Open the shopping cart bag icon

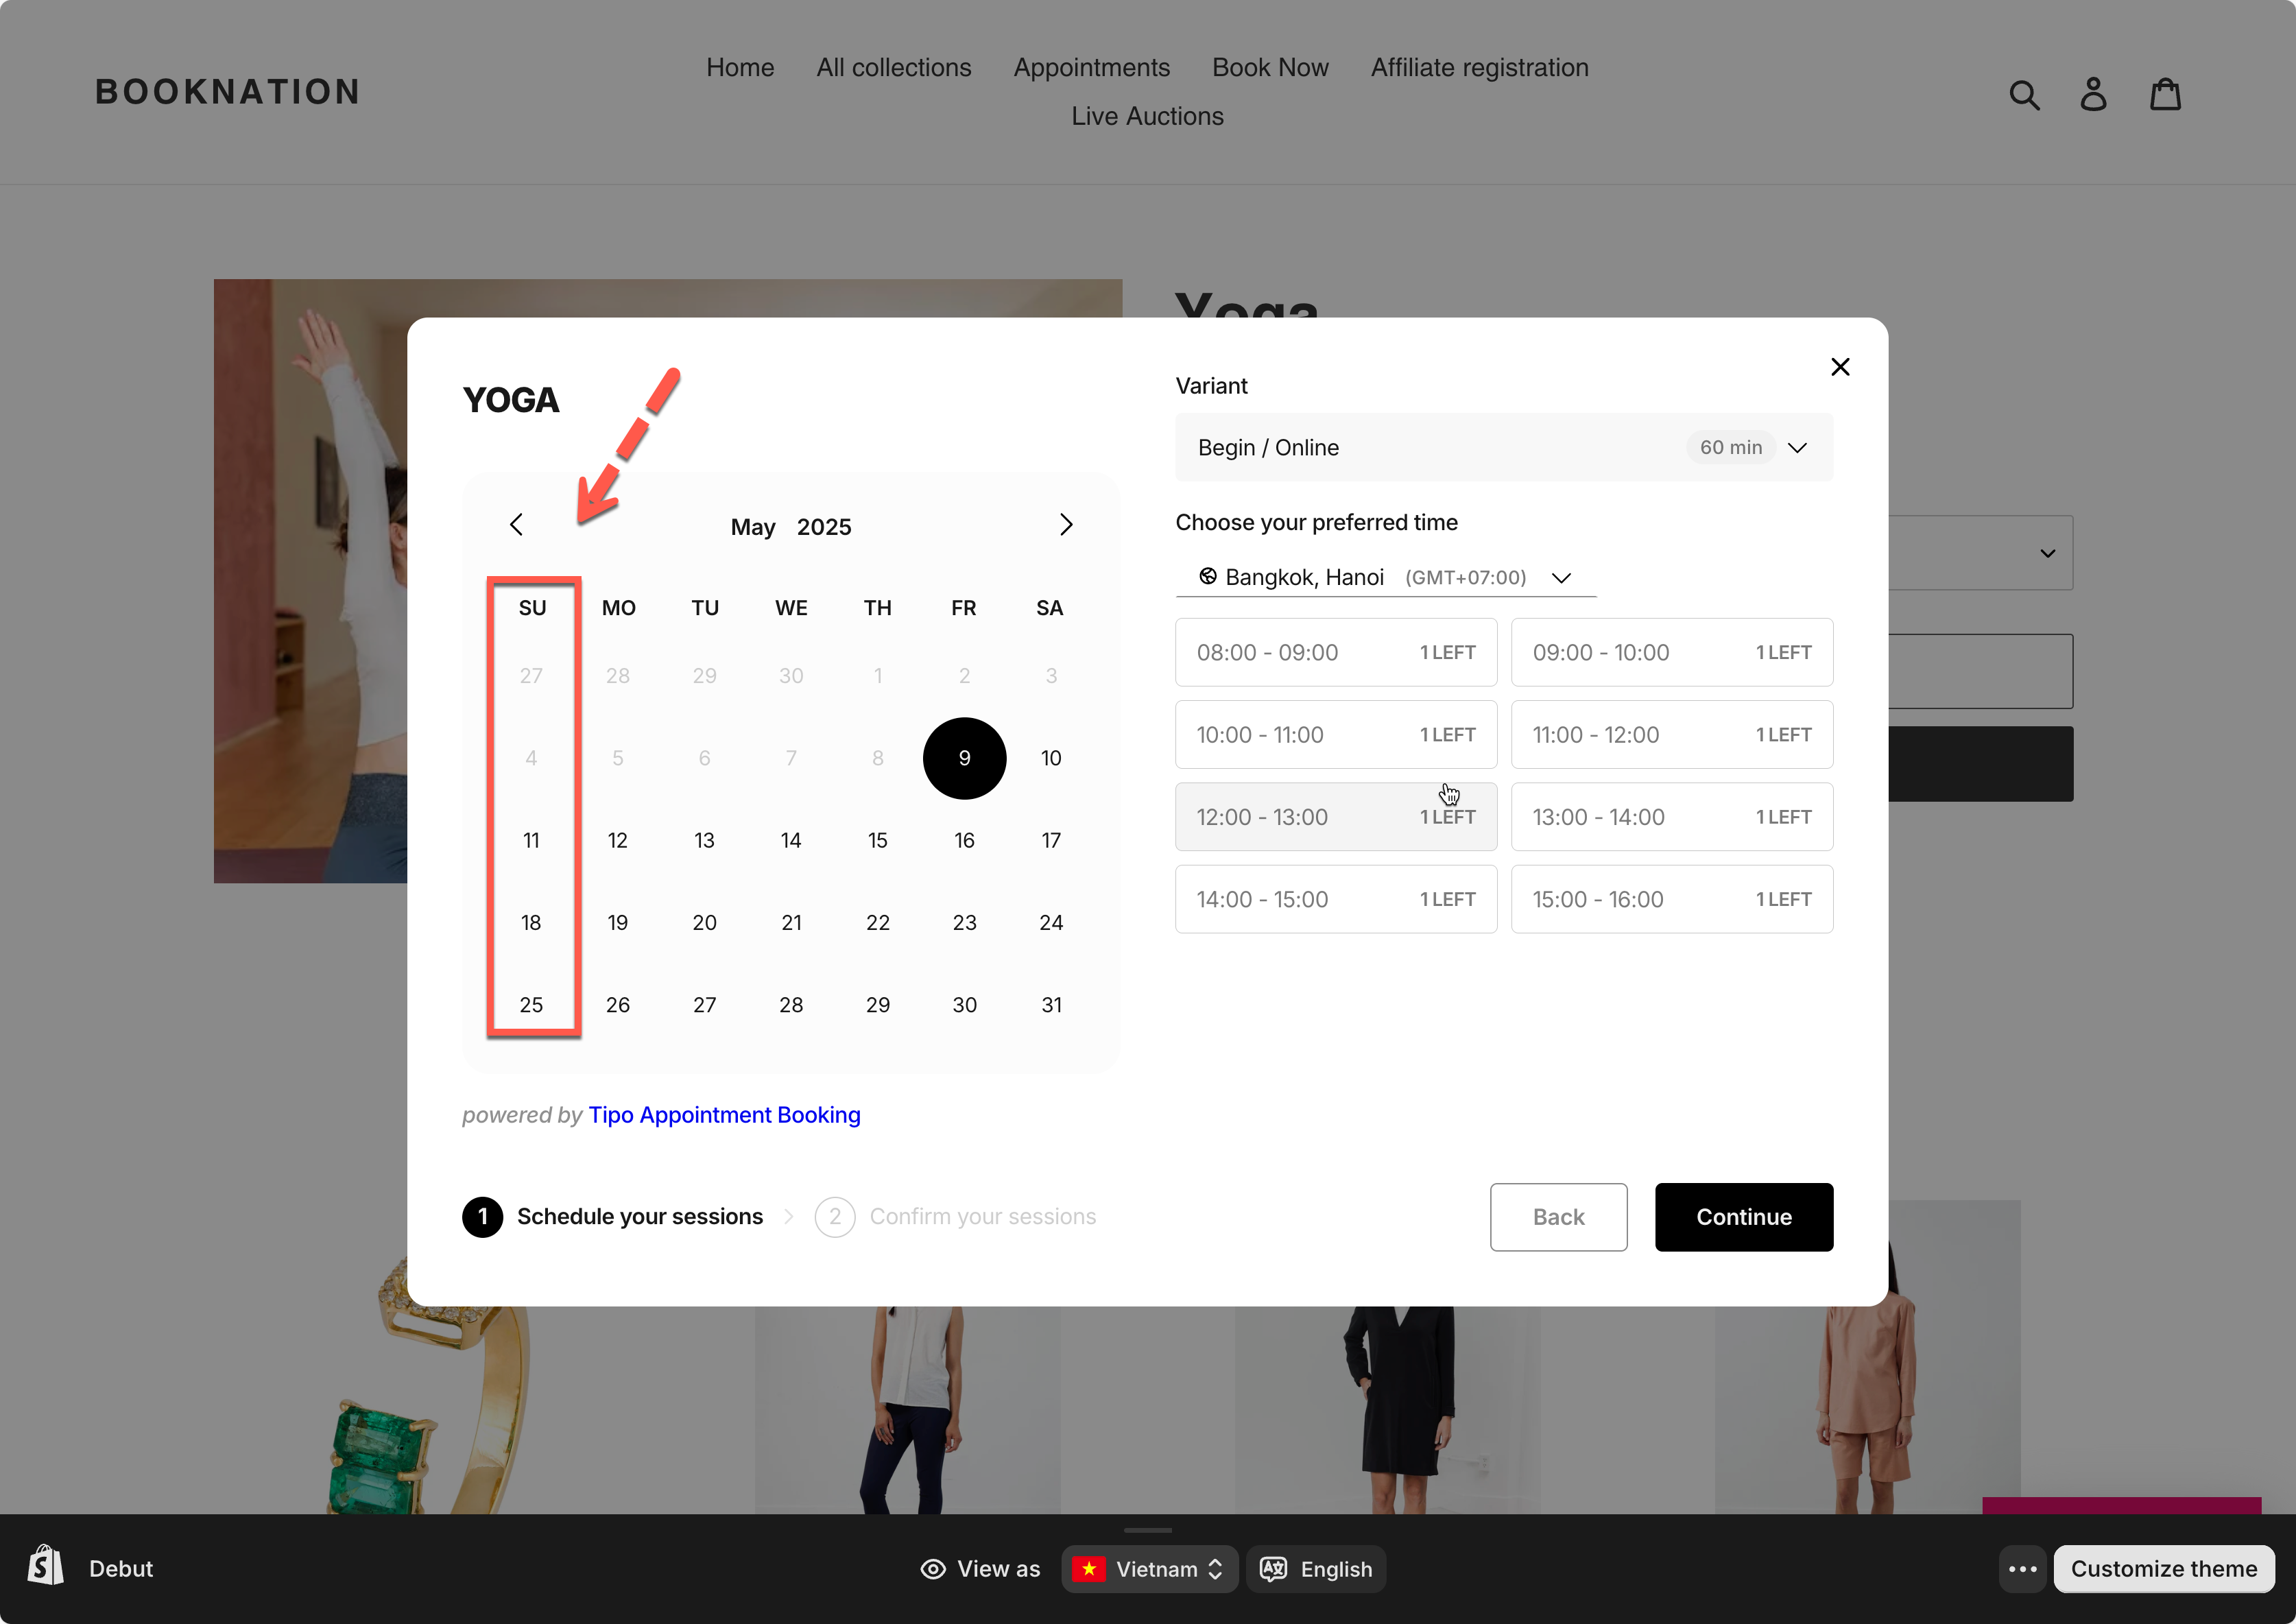[2165, 94]
